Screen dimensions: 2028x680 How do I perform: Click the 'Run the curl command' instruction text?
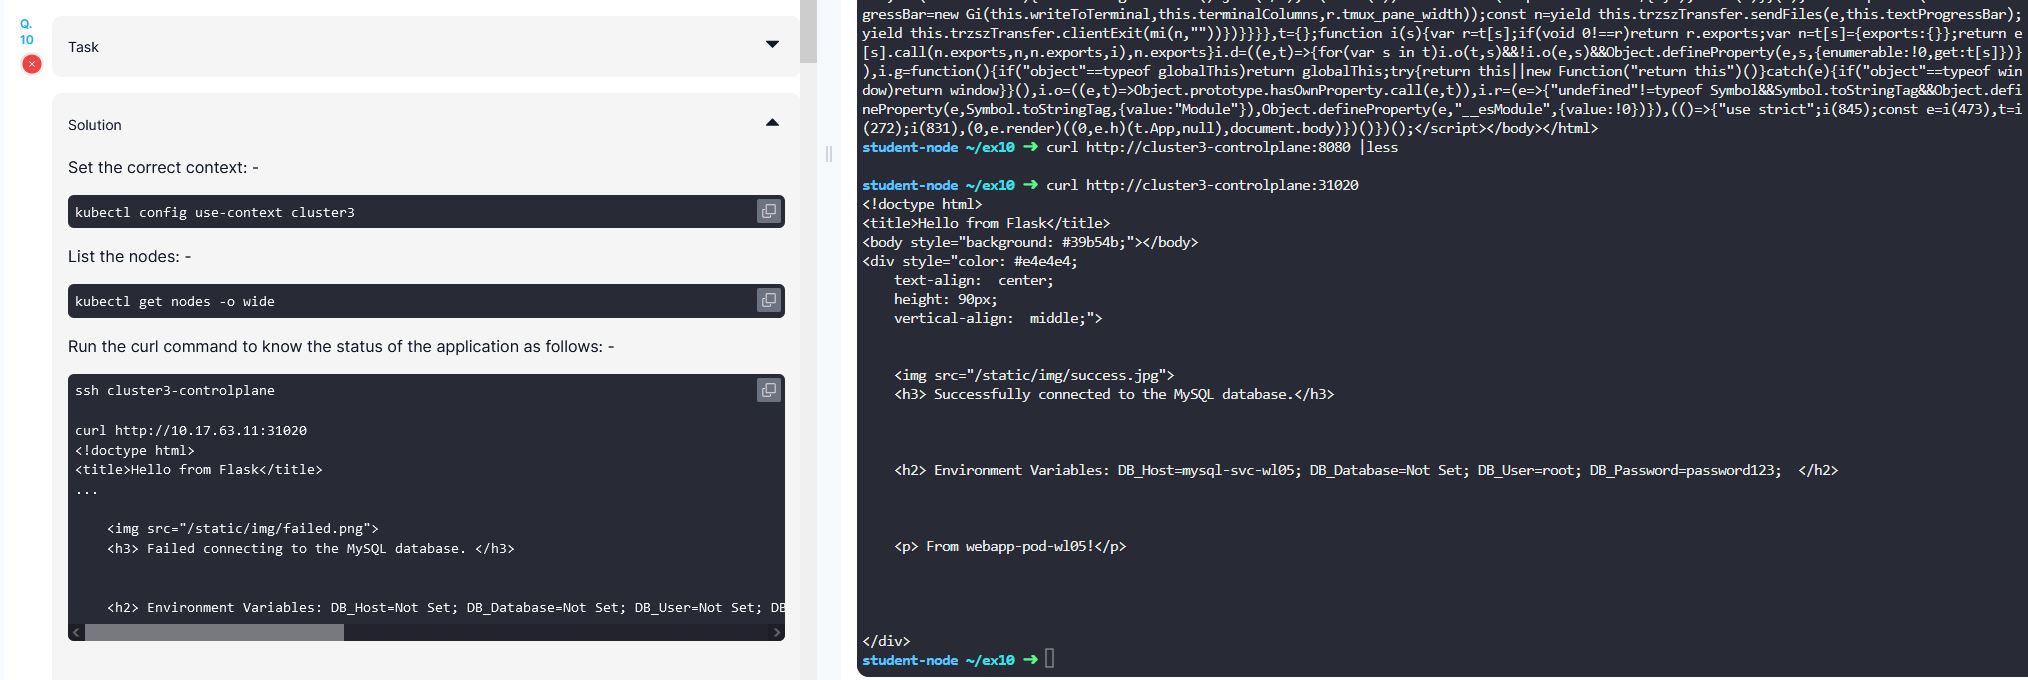[x=341, y=346]
